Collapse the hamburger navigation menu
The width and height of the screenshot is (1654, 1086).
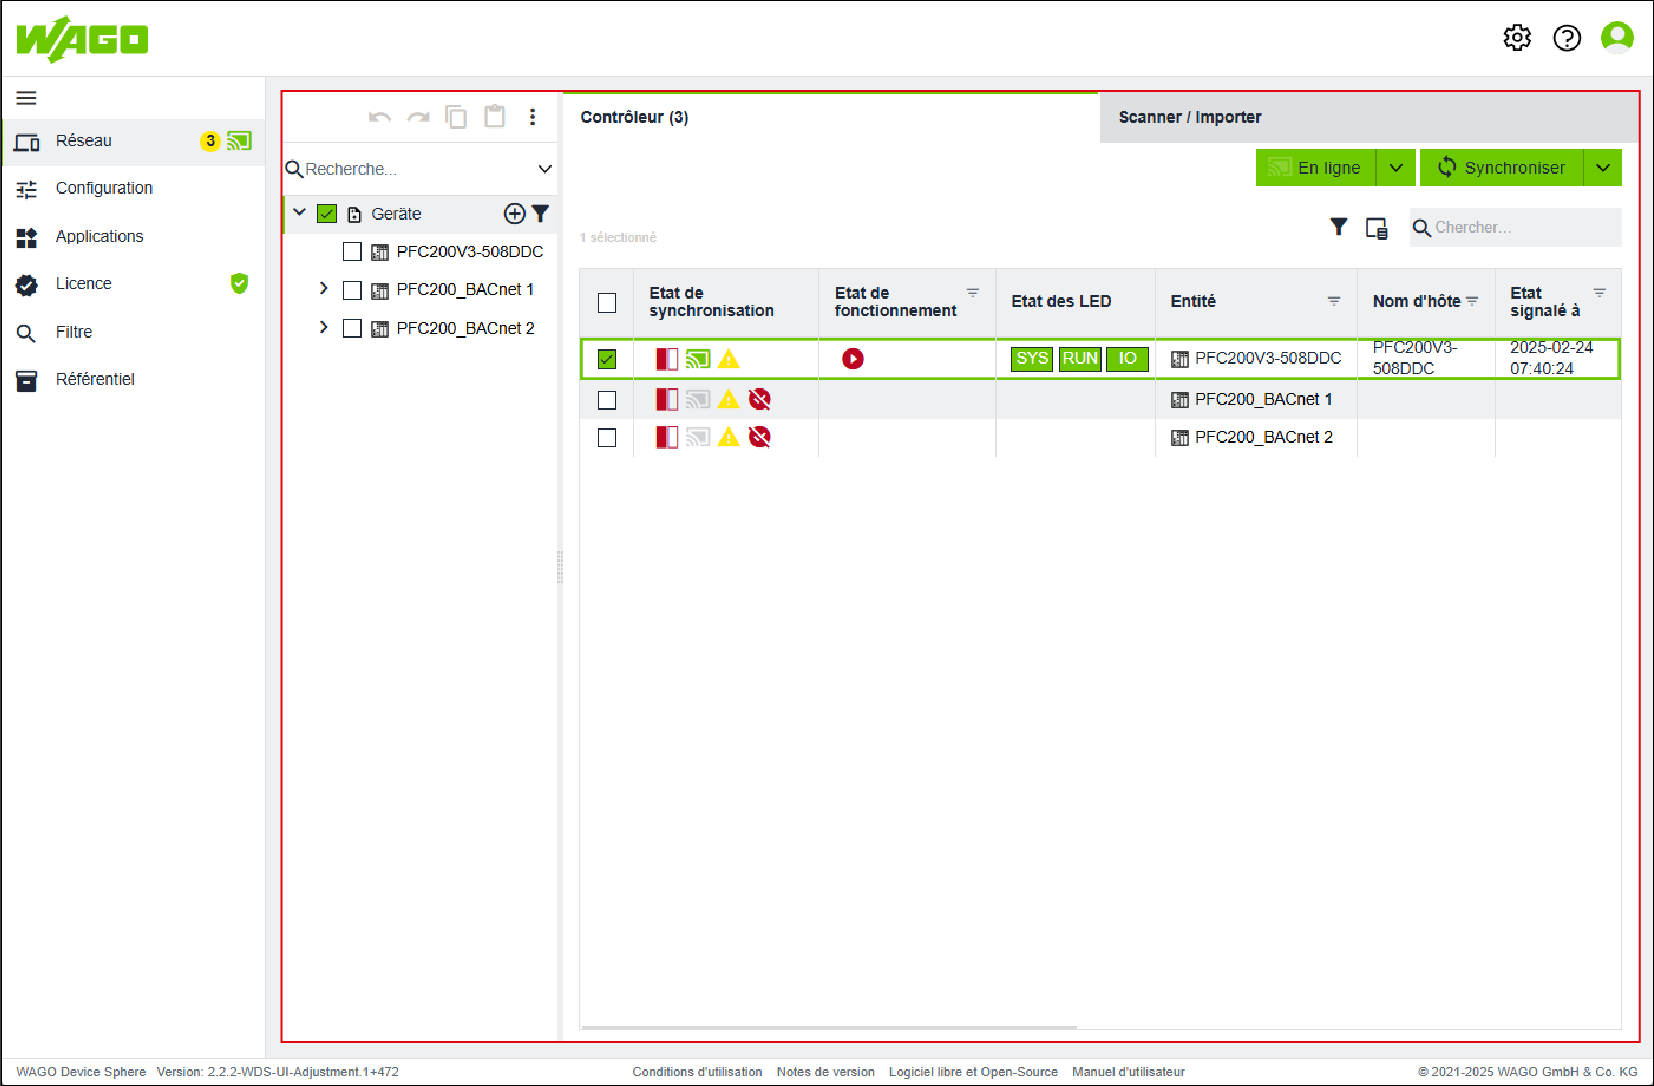pyautogui.click(x=27, y=98)
